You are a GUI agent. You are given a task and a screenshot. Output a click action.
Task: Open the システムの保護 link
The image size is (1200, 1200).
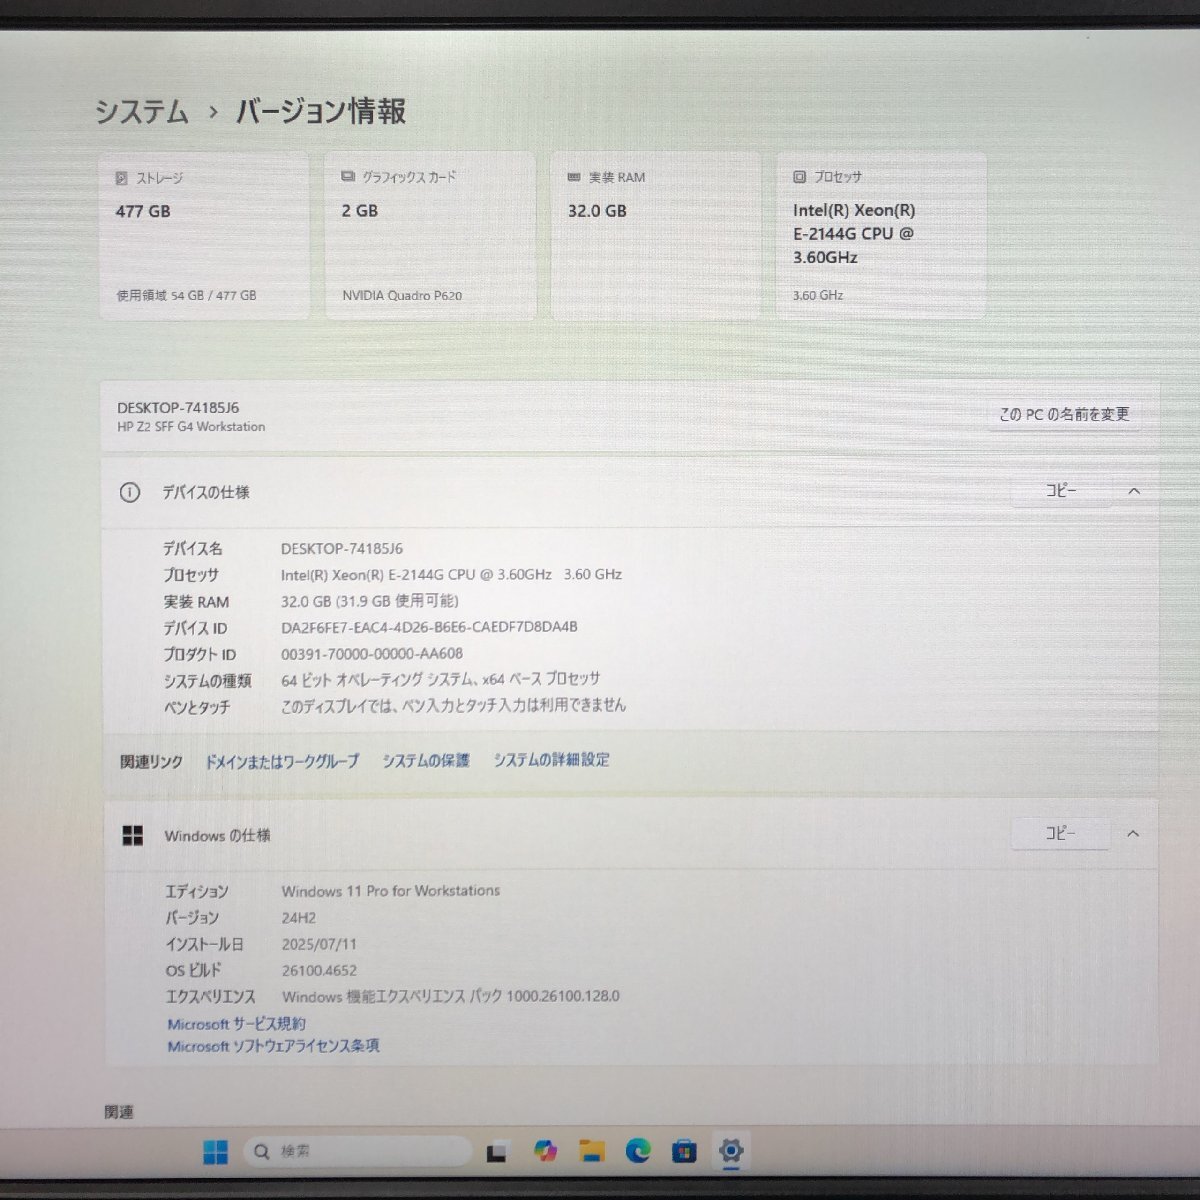click(x=426, y=760)
